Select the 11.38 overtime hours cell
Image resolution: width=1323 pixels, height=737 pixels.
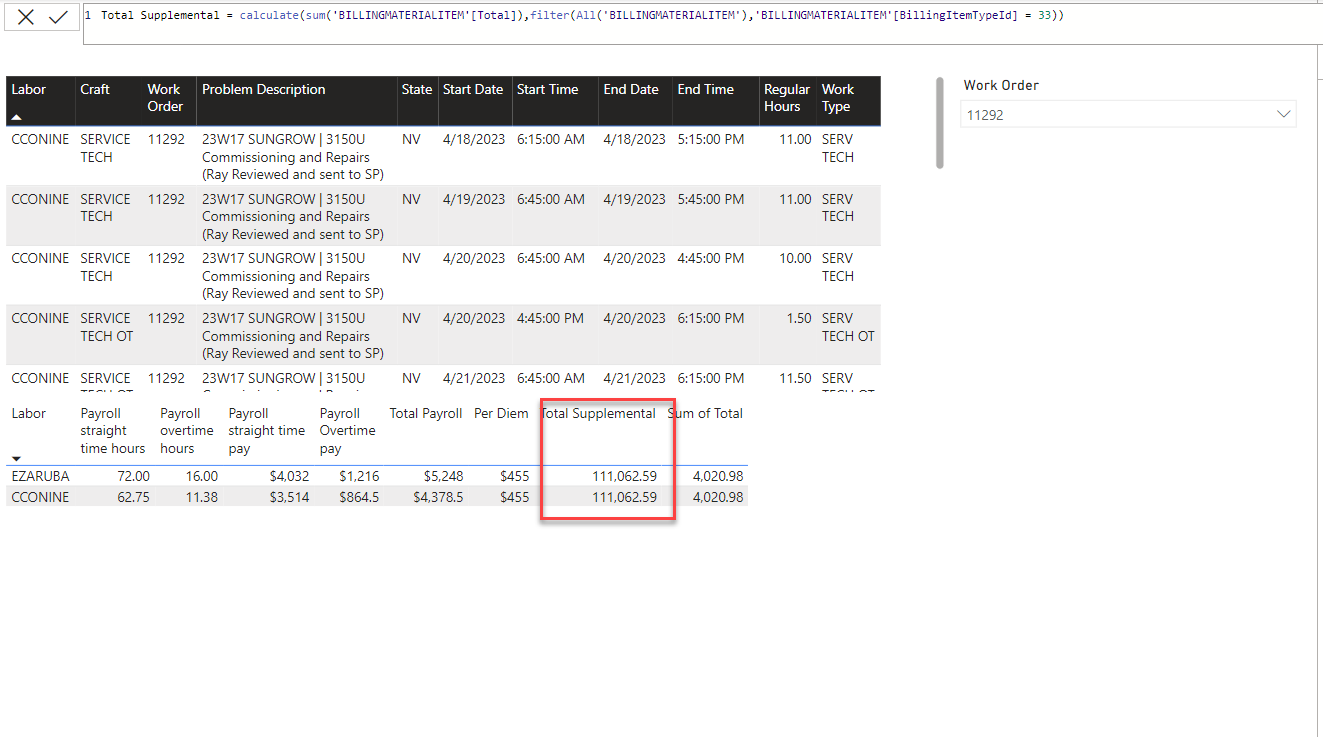point(201,497)
